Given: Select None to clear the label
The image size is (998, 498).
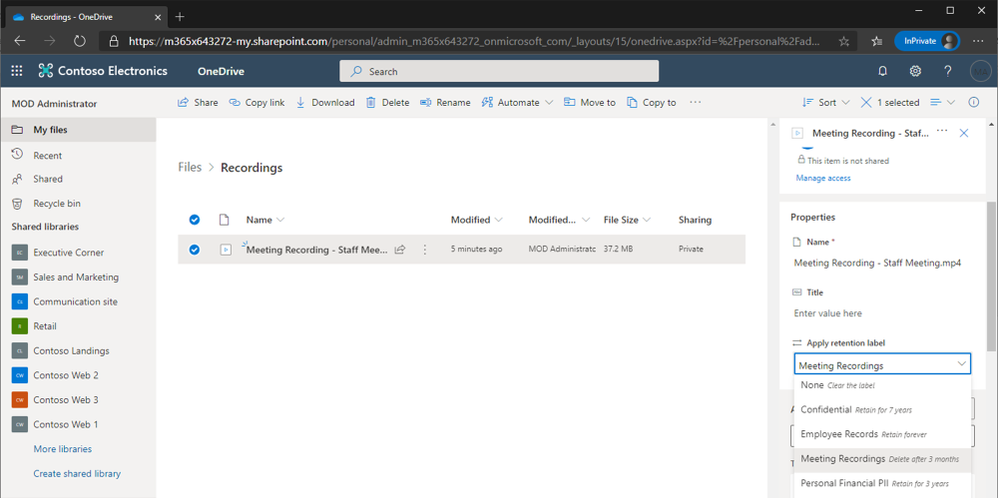Looking at the screenshot, I should [882, 385].
